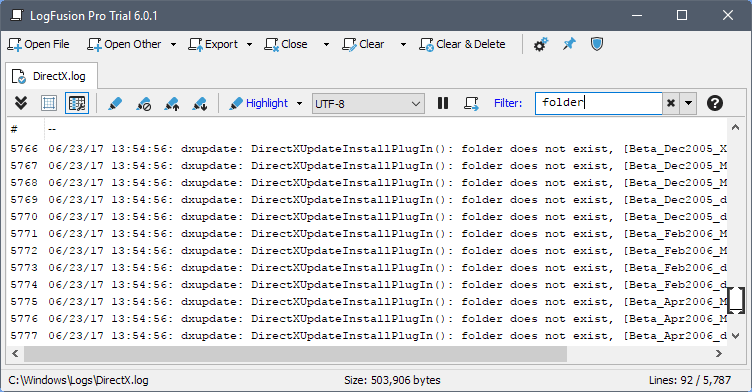Image resolution: width=752 pixels, height=392 pixels.
Task: Expand the Clear dropdown arrow
Action: [403, 44]
